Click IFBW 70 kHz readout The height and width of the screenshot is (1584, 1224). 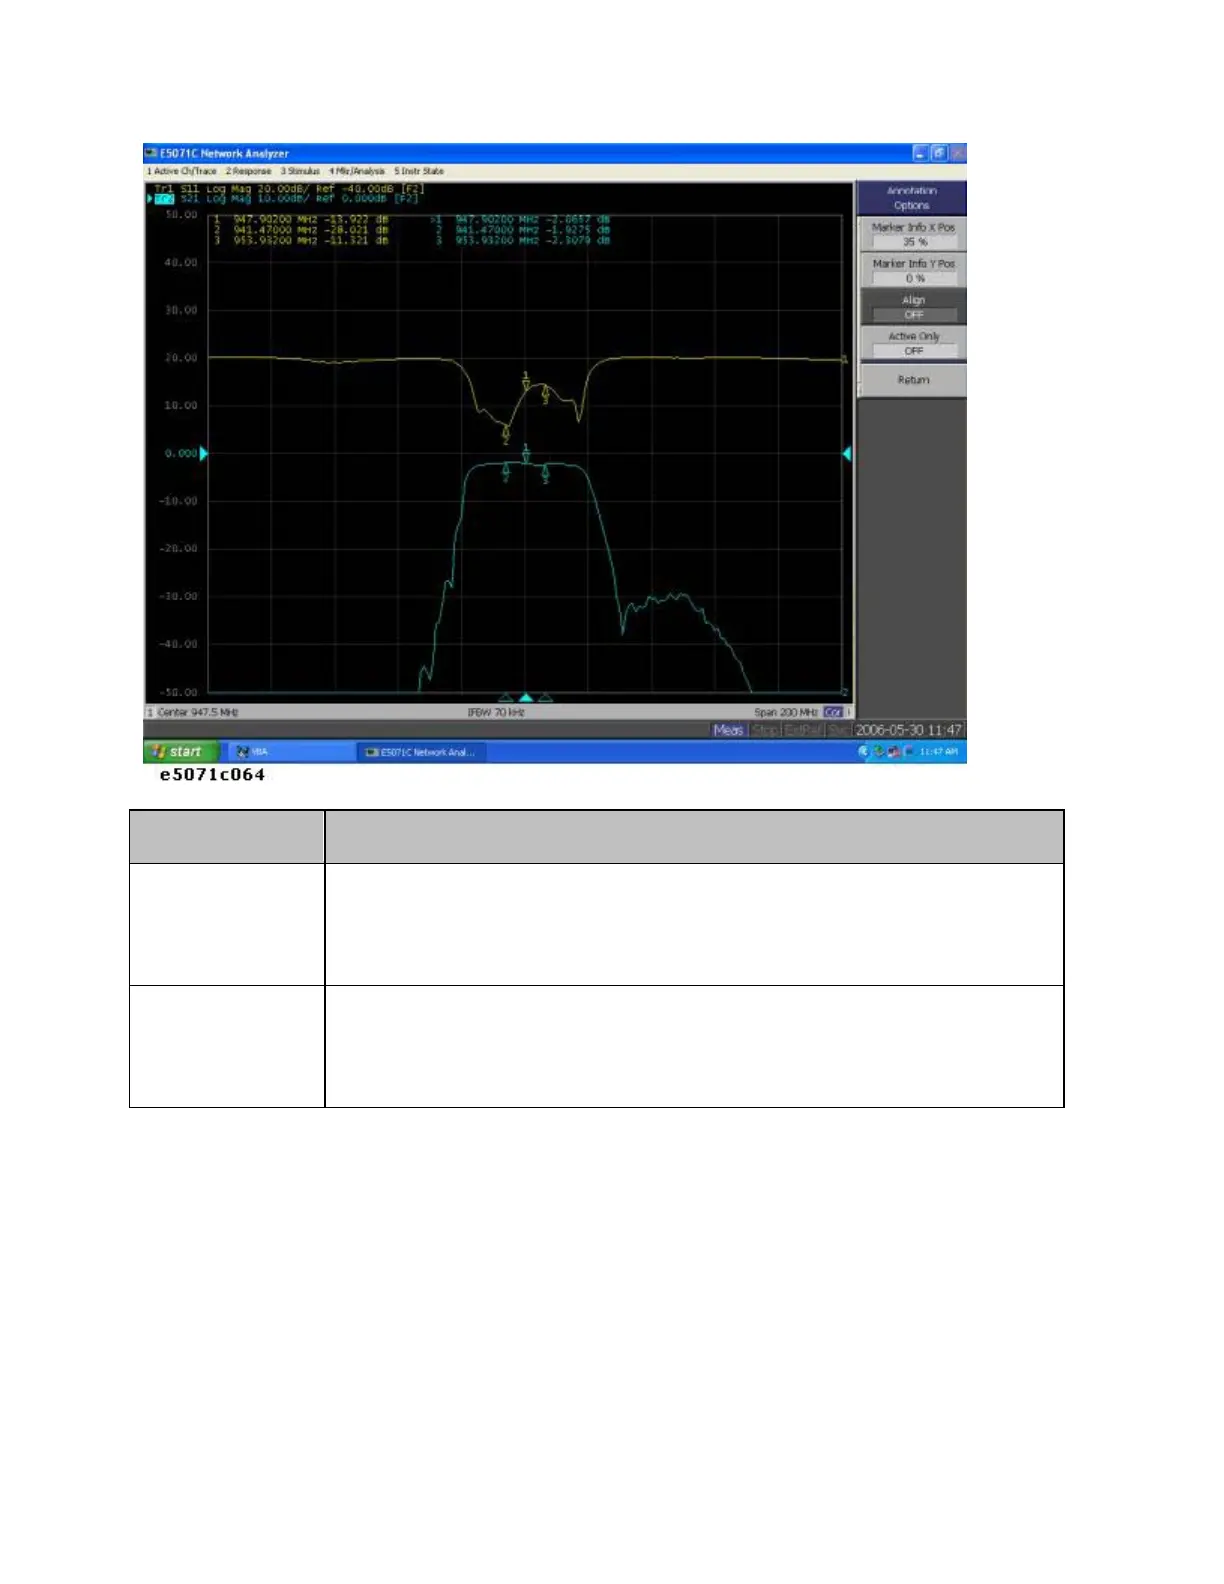496,712
